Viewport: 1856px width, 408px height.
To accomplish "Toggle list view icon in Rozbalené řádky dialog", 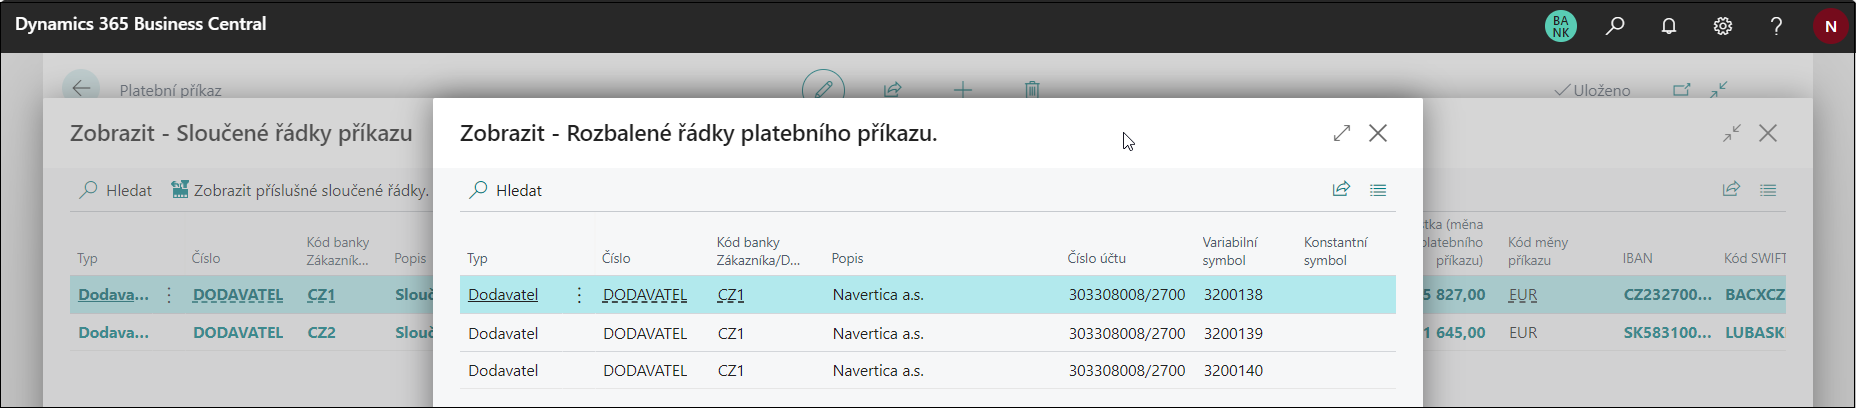I will 1378,190.
